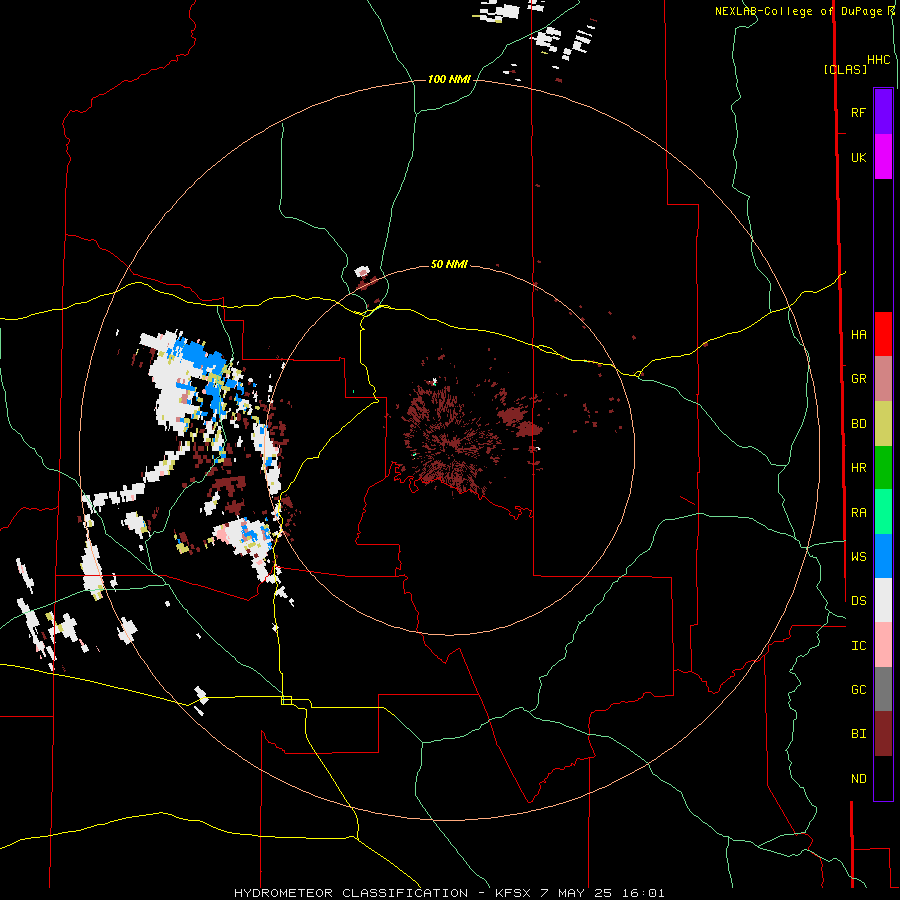Click the UK magenta legend color block

tap(883, 157)
